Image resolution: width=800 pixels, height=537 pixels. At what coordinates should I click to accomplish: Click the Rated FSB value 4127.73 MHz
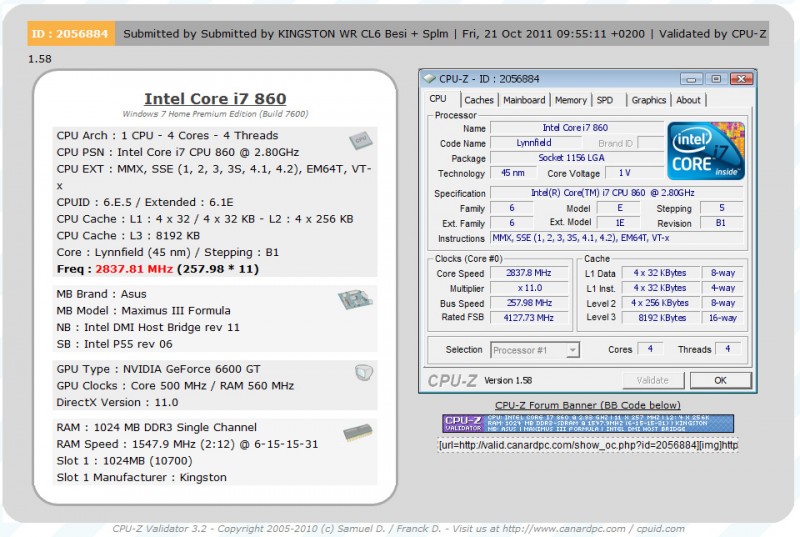(529, 318)
